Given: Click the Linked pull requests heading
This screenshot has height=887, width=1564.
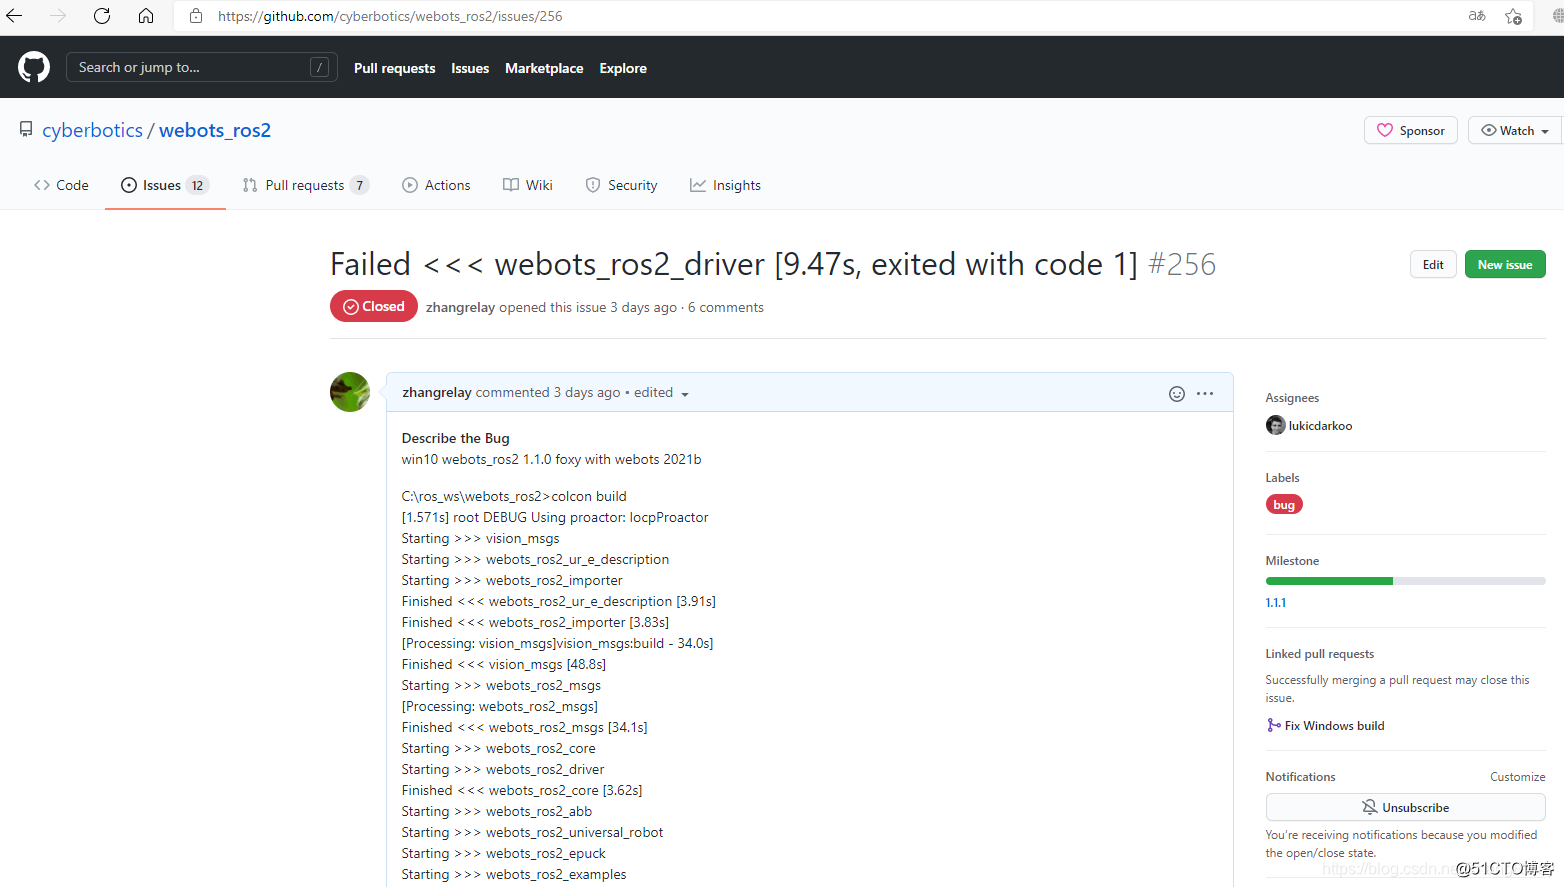Looking at the screenshot, I should click(1320, 653).
